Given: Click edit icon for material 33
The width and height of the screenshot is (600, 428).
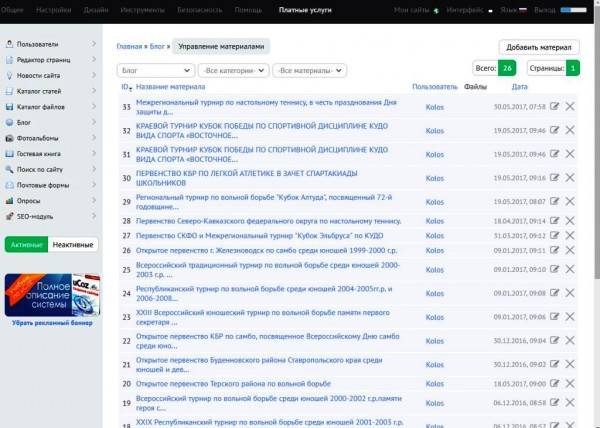Looking at the screenshot, I should (x=554, y=106).
